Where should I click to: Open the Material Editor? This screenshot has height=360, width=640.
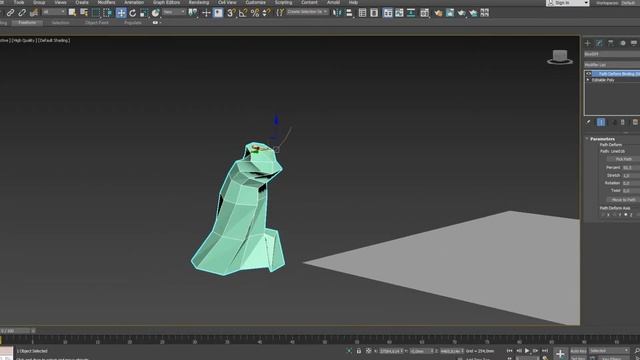(x=424, y=13)
